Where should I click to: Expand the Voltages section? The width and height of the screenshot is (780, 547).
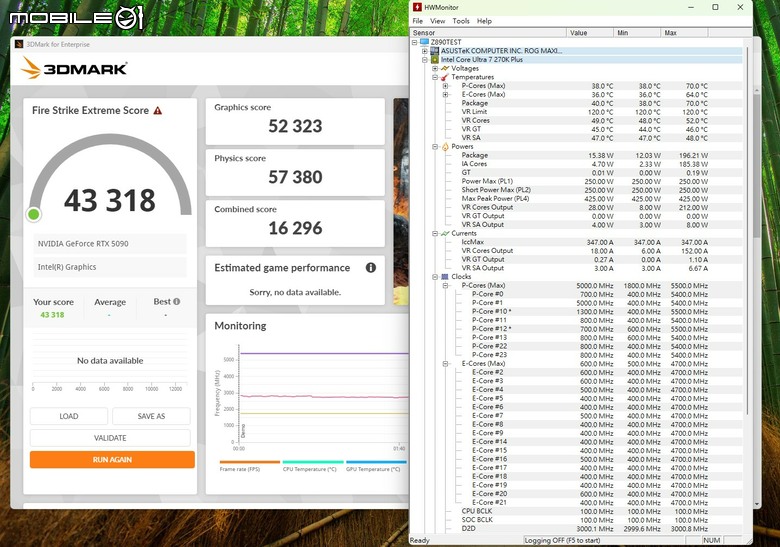[x=435, y=68]
